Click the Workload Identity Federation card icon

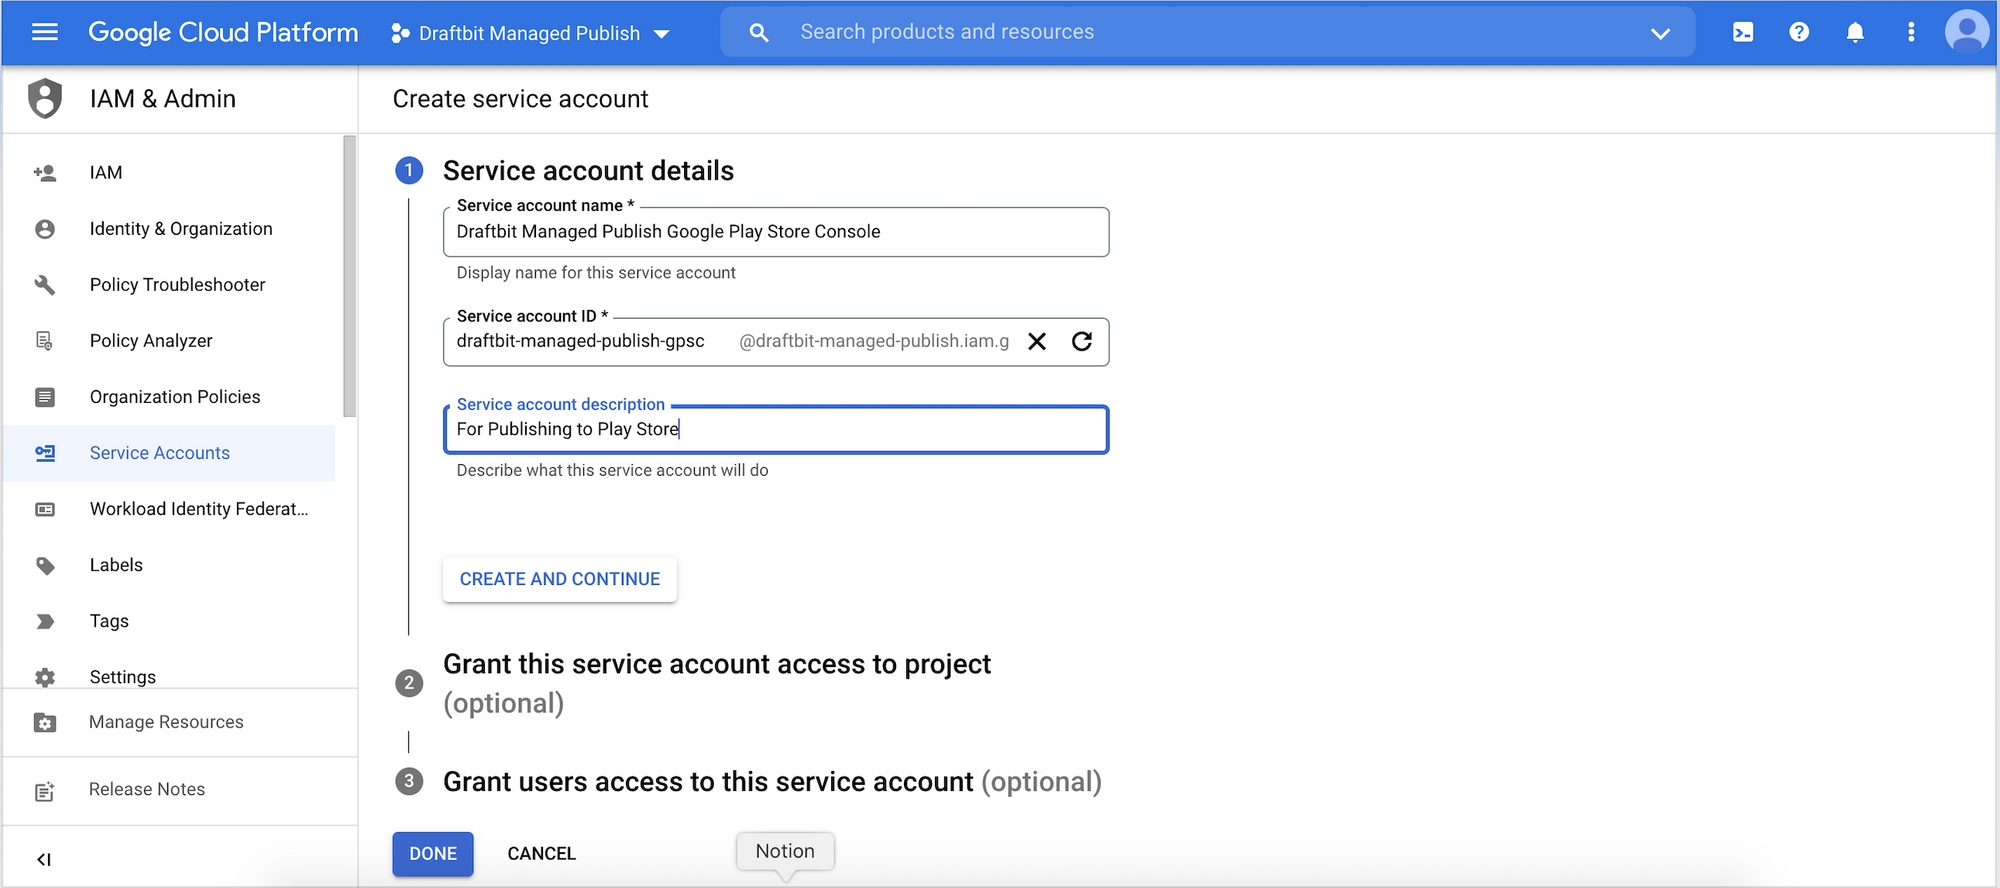click(45, 509)
